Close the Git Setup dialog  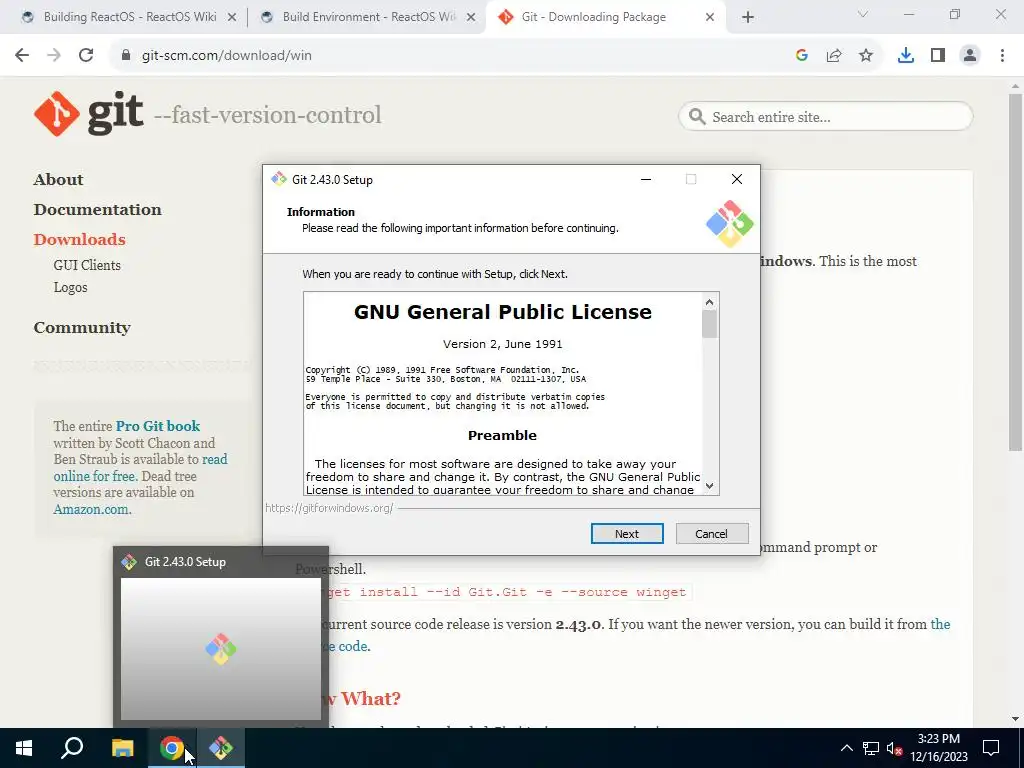coord(737,179)
